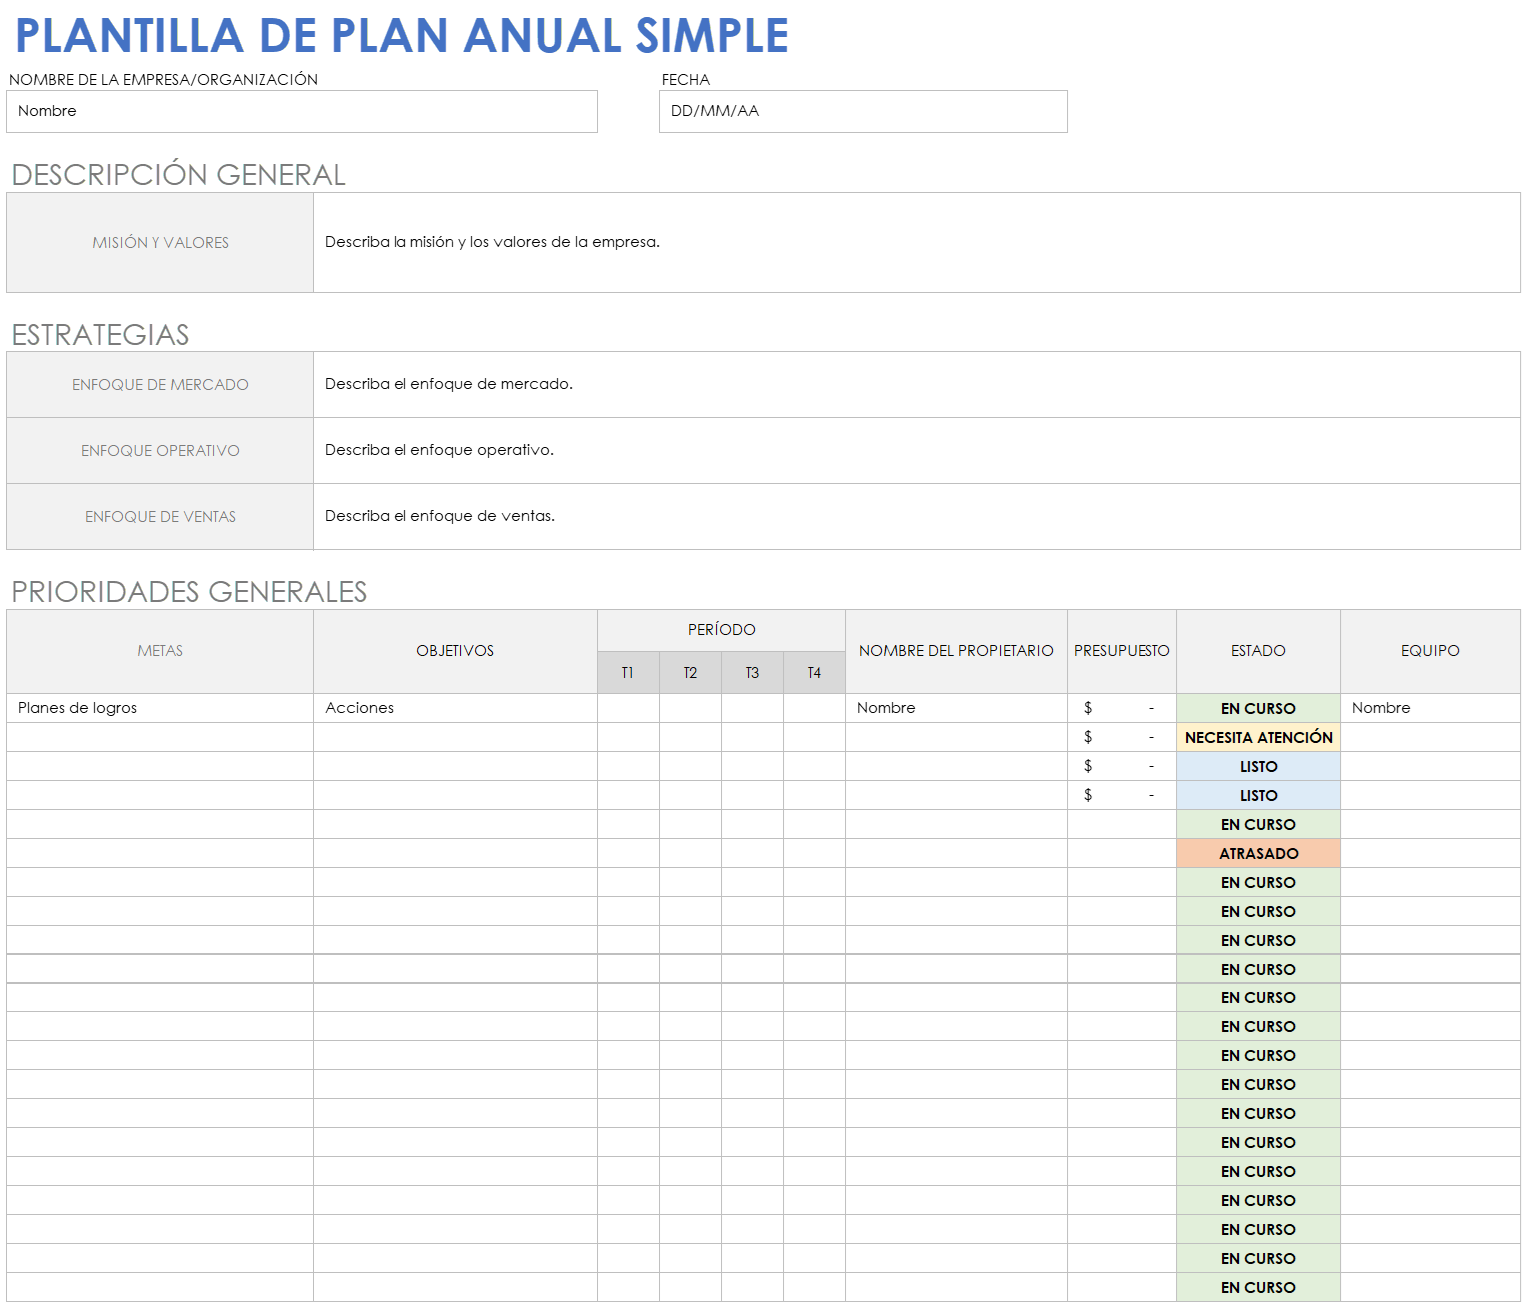Image resolution: width=1528 pixels, height=1308 pixels.
Task: Click the DD/MM/AA date field
Action: (x=862, y=111)
